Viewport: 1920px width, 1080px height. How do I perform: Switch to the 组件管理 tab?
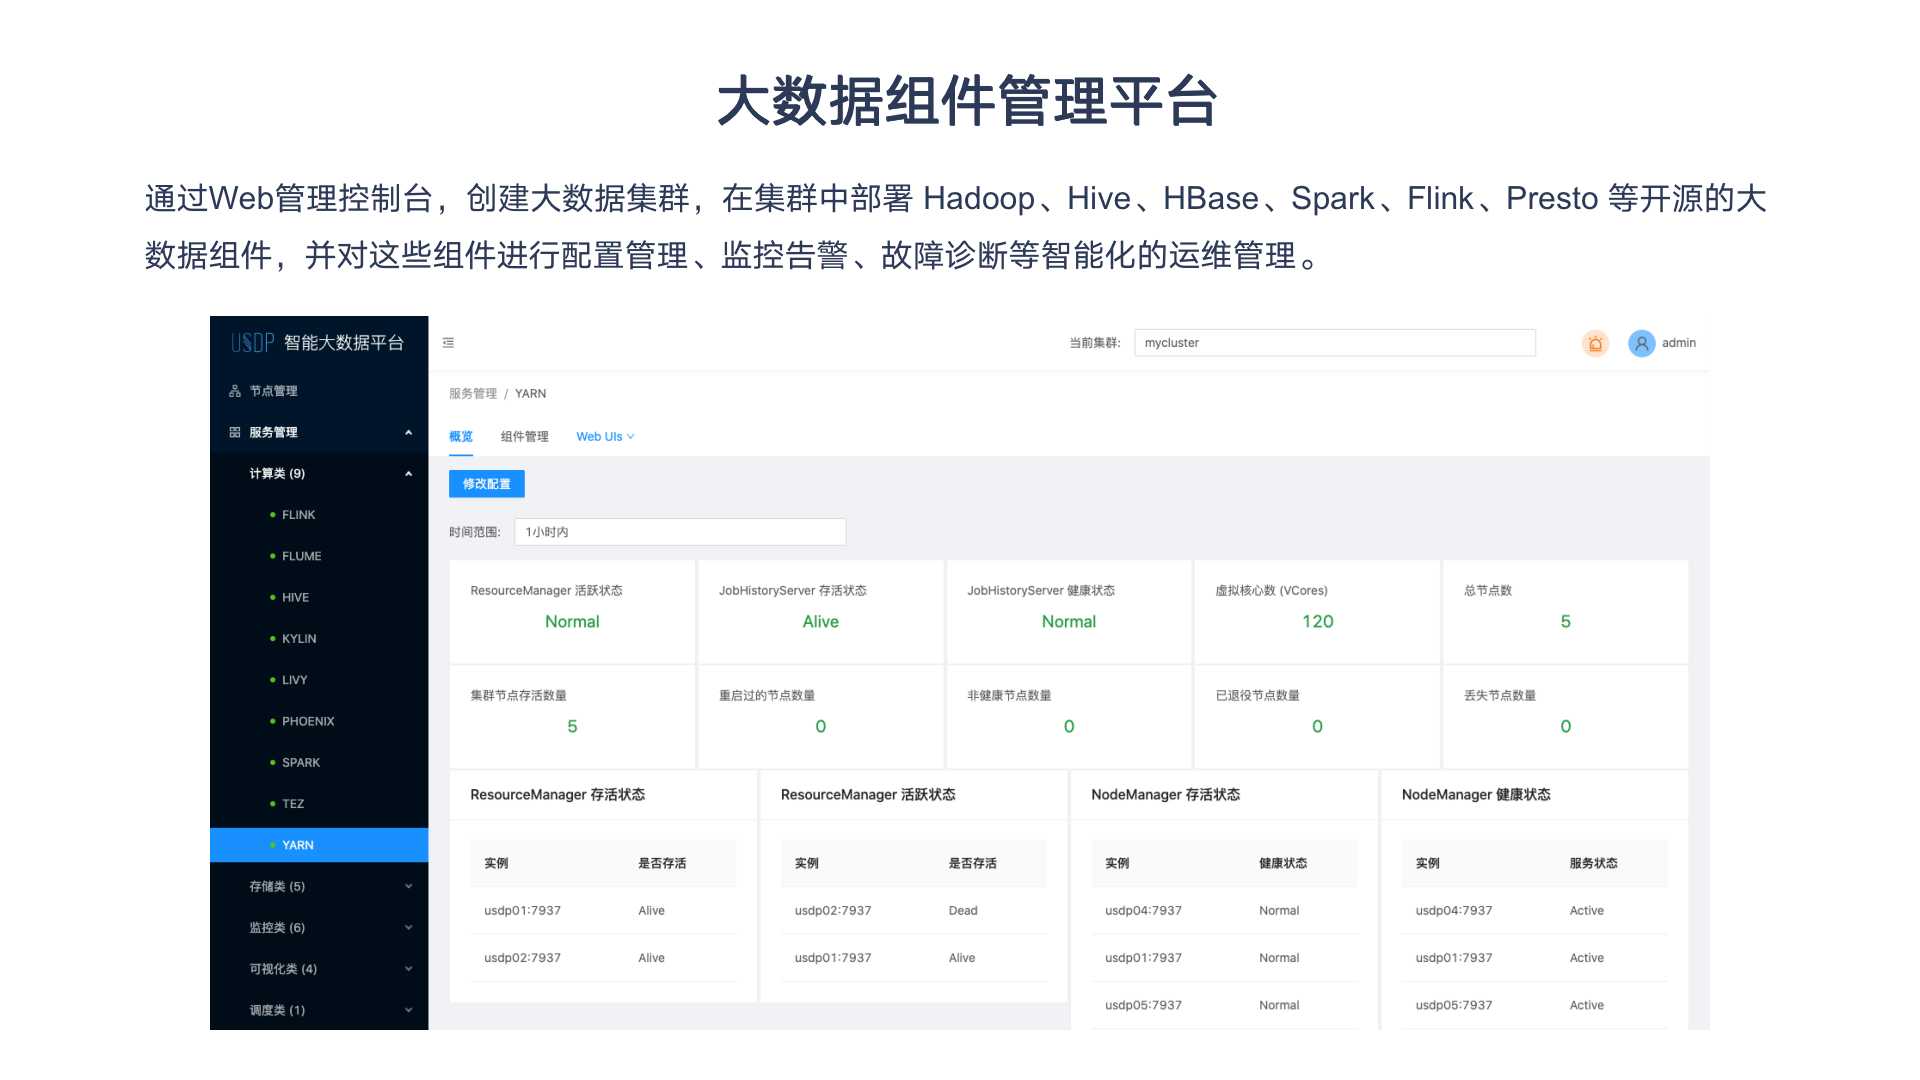click(x=524, y=436)
